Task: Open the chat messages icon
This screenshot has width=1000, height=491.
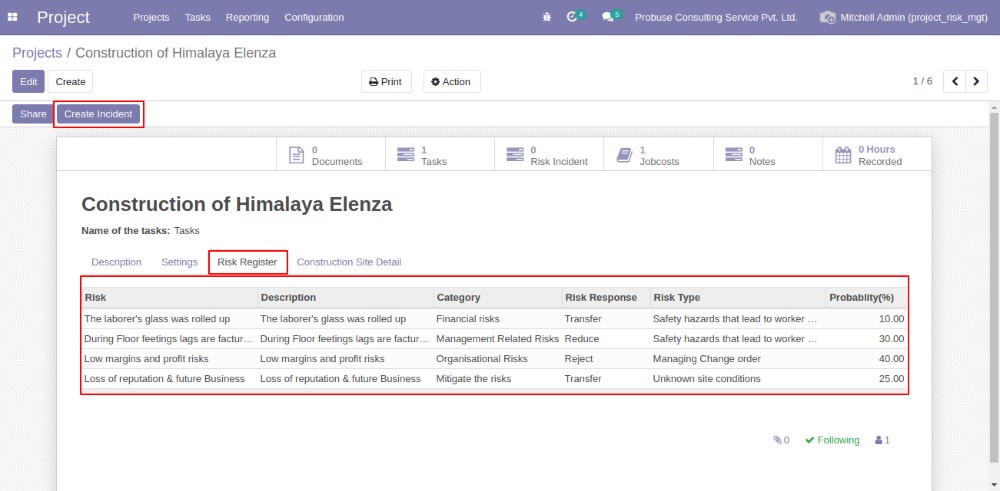Action: tap(609, 17)
